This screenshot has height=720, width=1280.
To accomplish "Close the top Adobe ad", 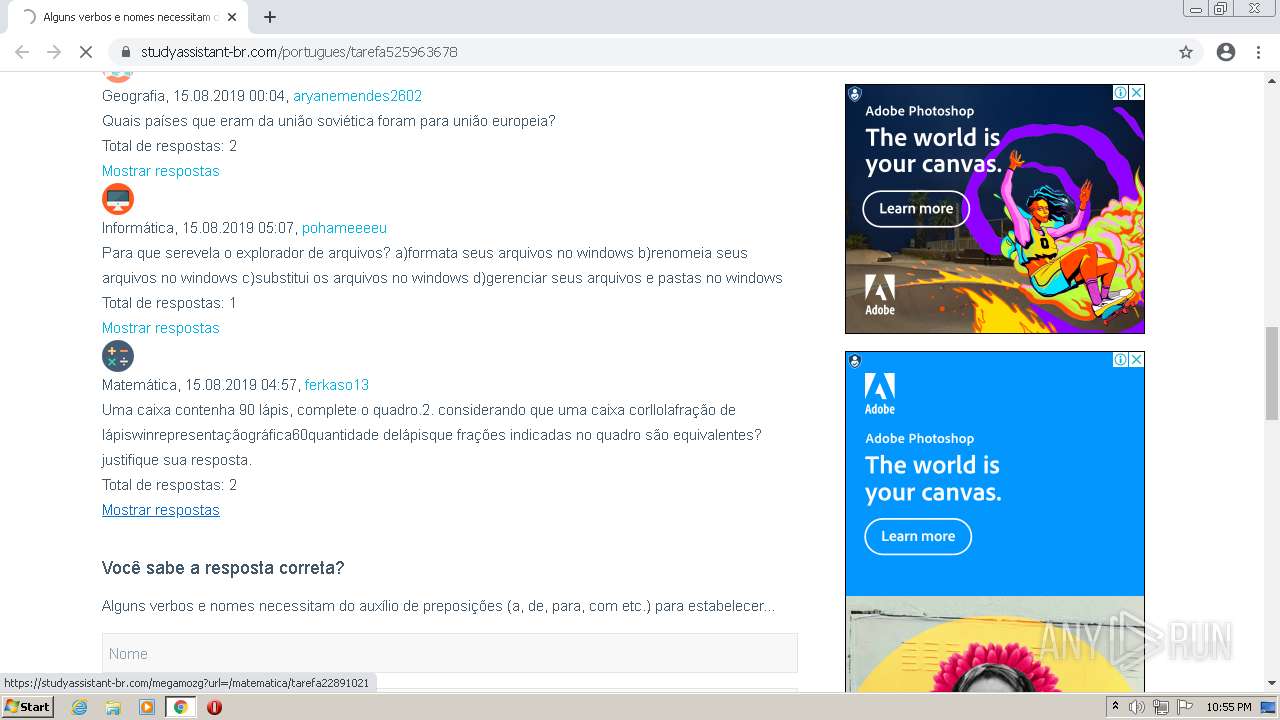I will click(x=1136, y=93).
